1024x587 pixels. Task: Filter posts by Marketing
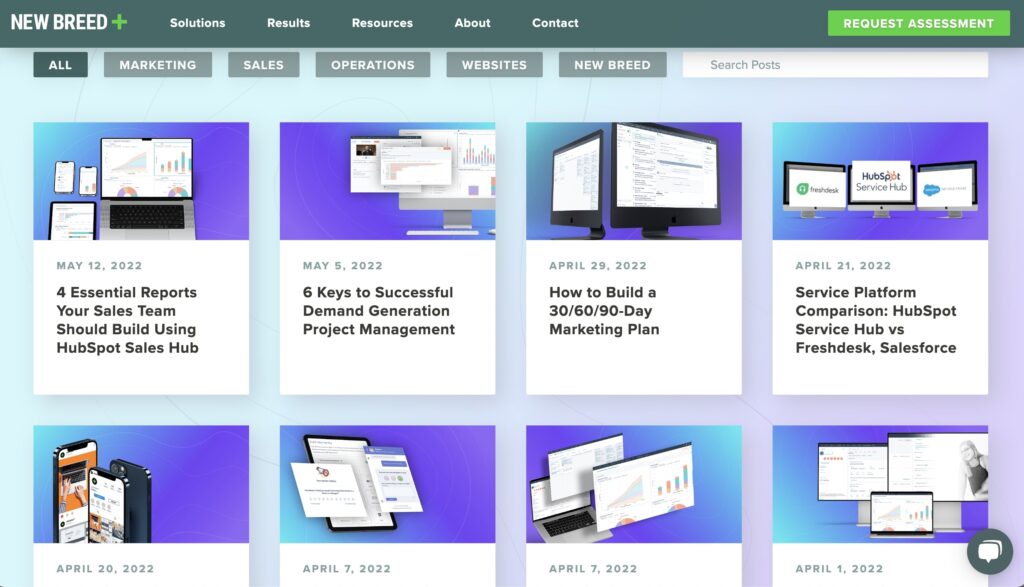pos(157,65)
